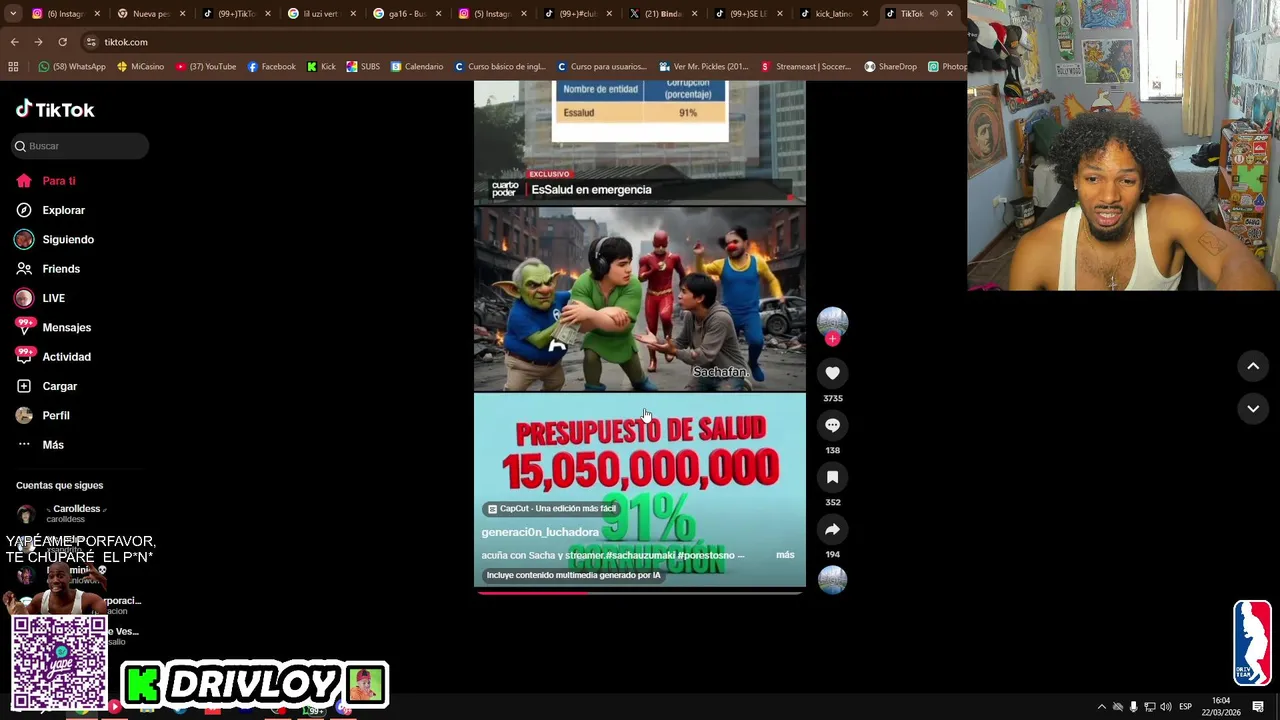Open Ver Mr. Pickles bookmark

tap(703, 67)
